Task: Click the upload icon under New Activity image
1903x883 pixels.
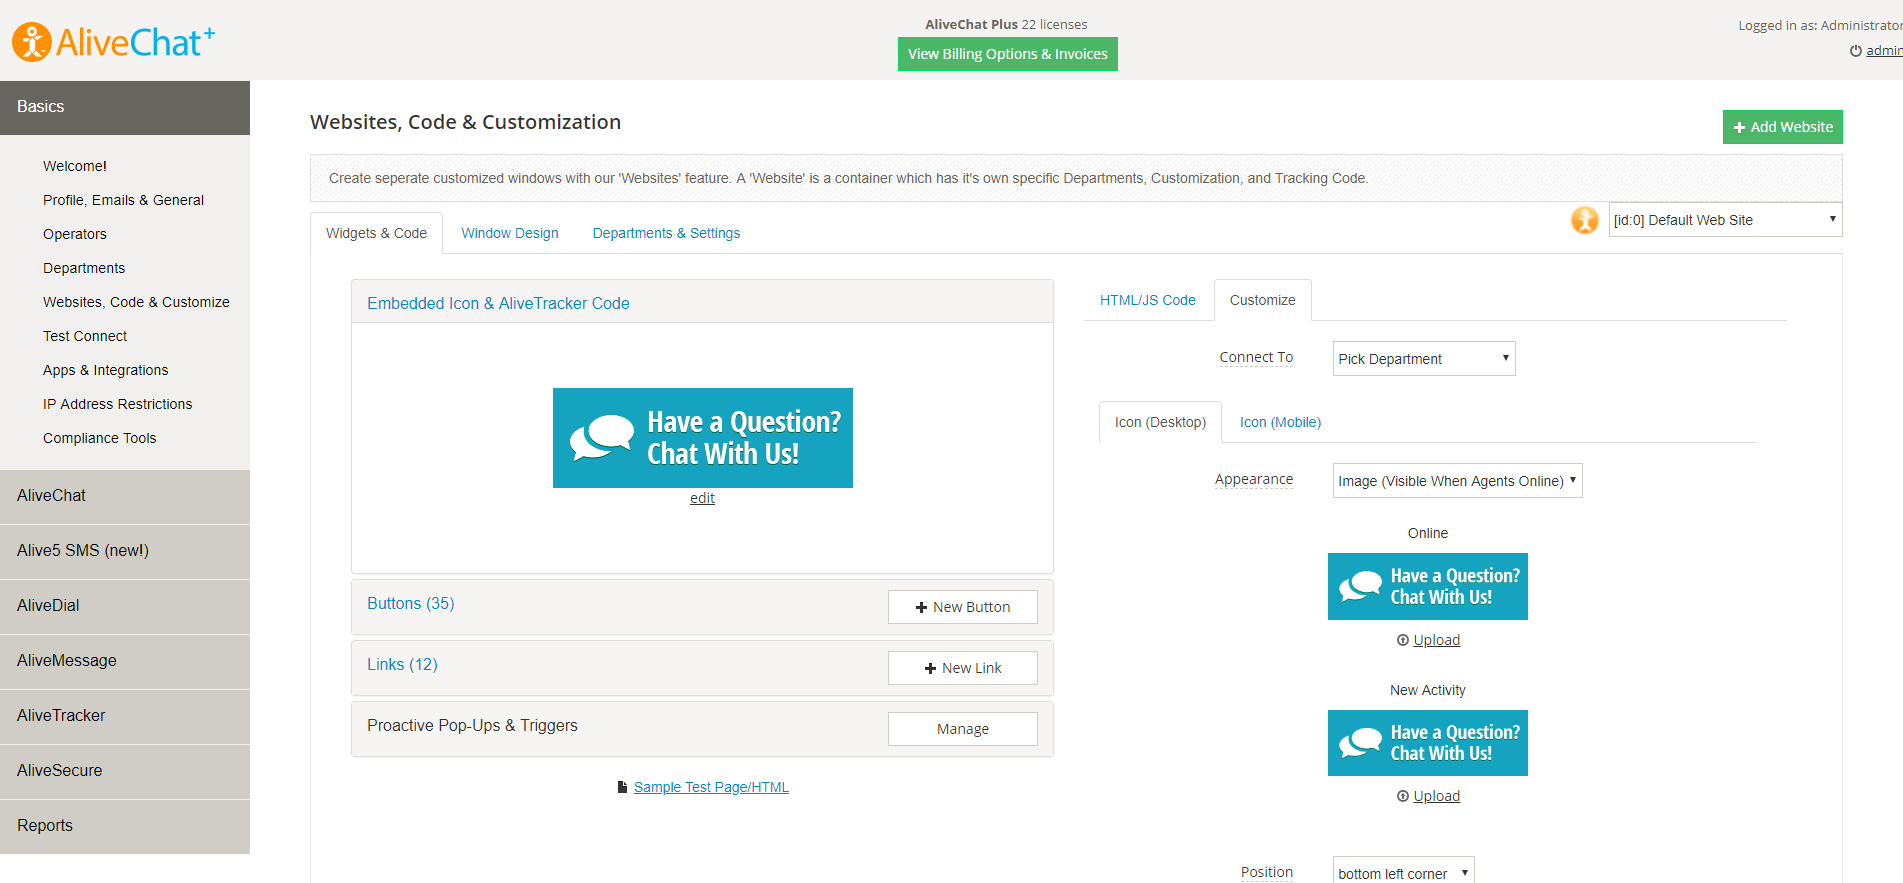Action: coord(1403,796)
